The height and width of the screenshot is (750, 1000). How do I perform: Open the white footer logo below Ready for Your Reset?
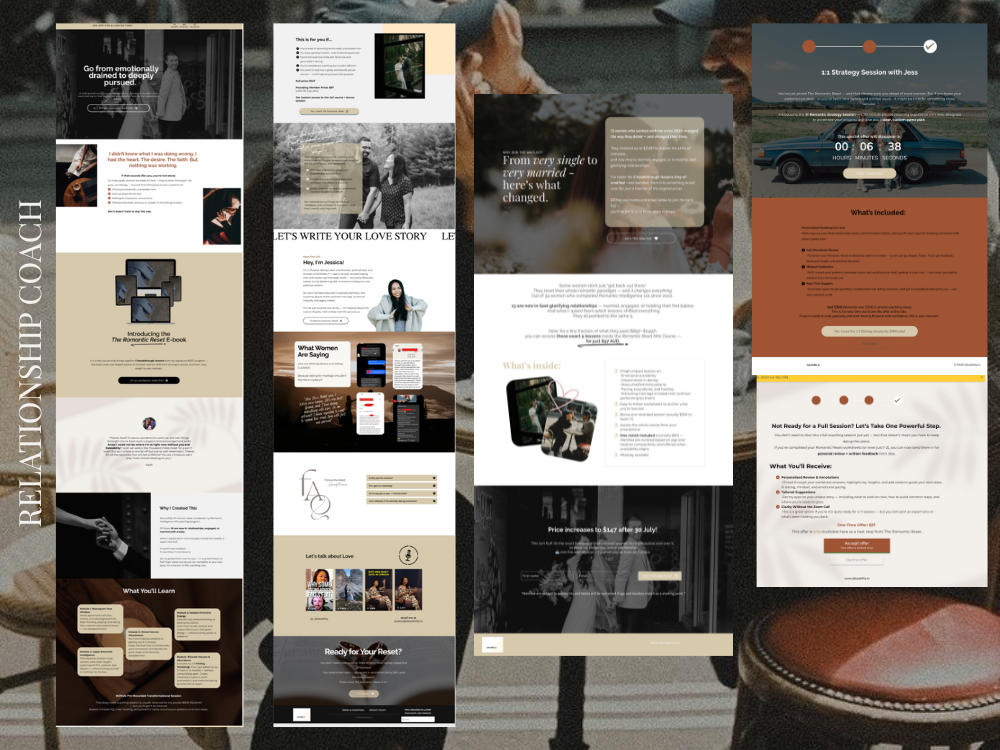point(302,714)
